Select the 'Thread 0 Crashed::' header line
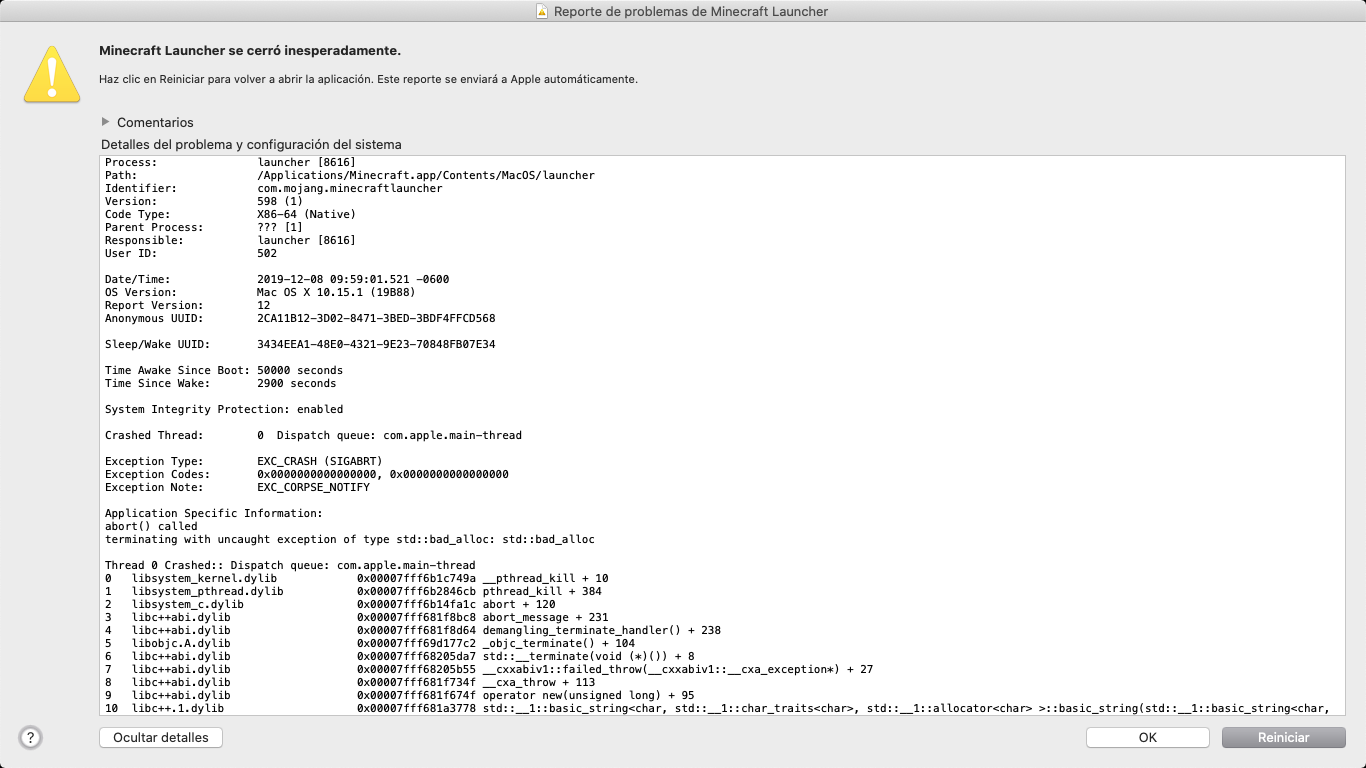The height and width of the screenshot is (768, 1366). point(290,565)
